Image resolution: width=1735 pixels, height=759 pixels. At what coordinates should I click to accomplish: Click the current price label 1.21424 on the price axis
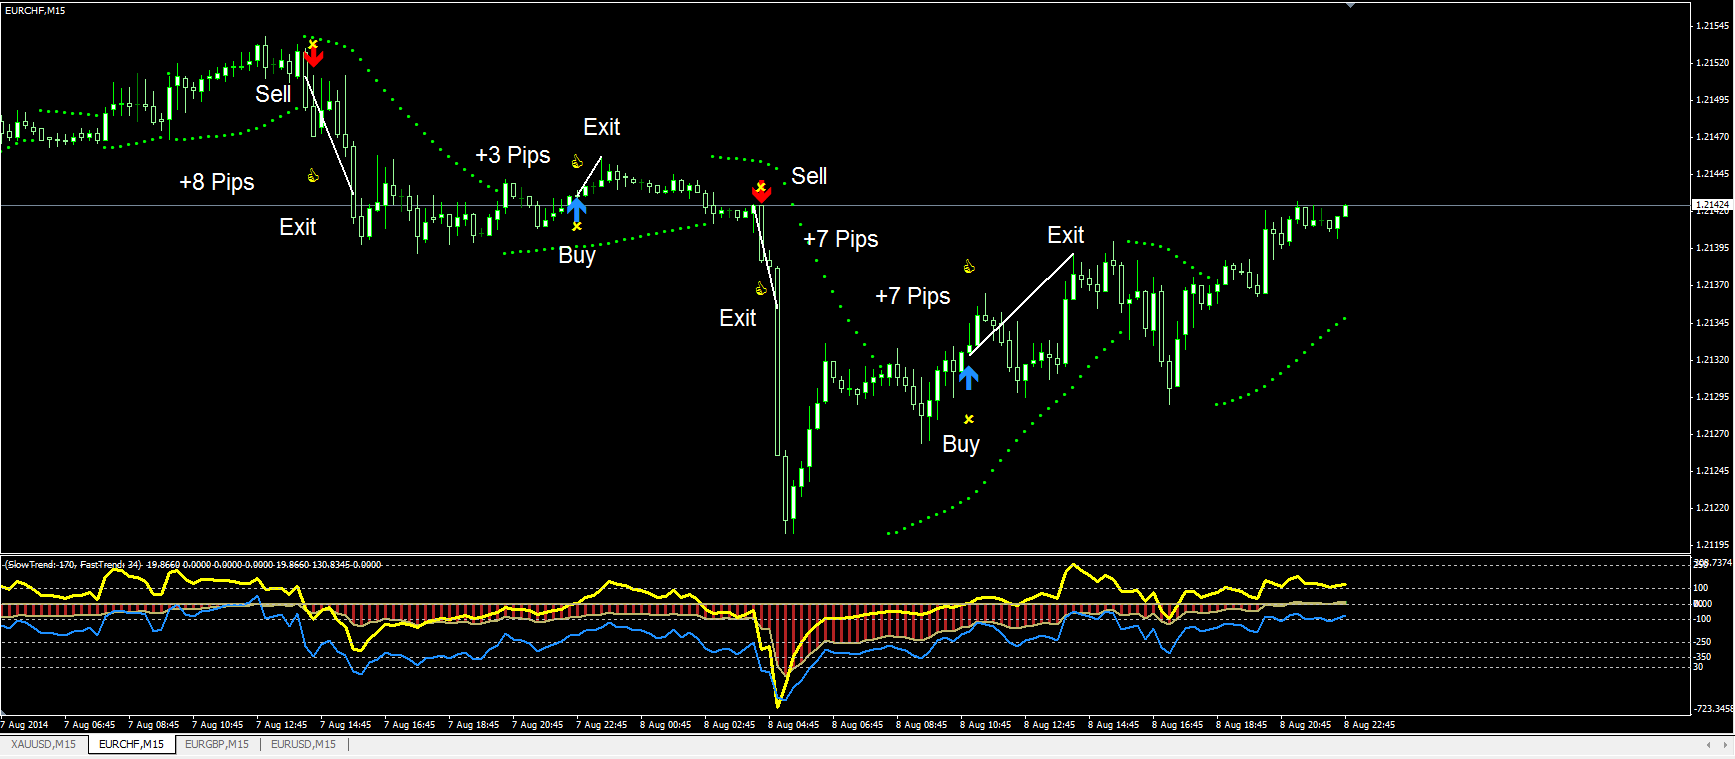click(x=1711, y=204)
